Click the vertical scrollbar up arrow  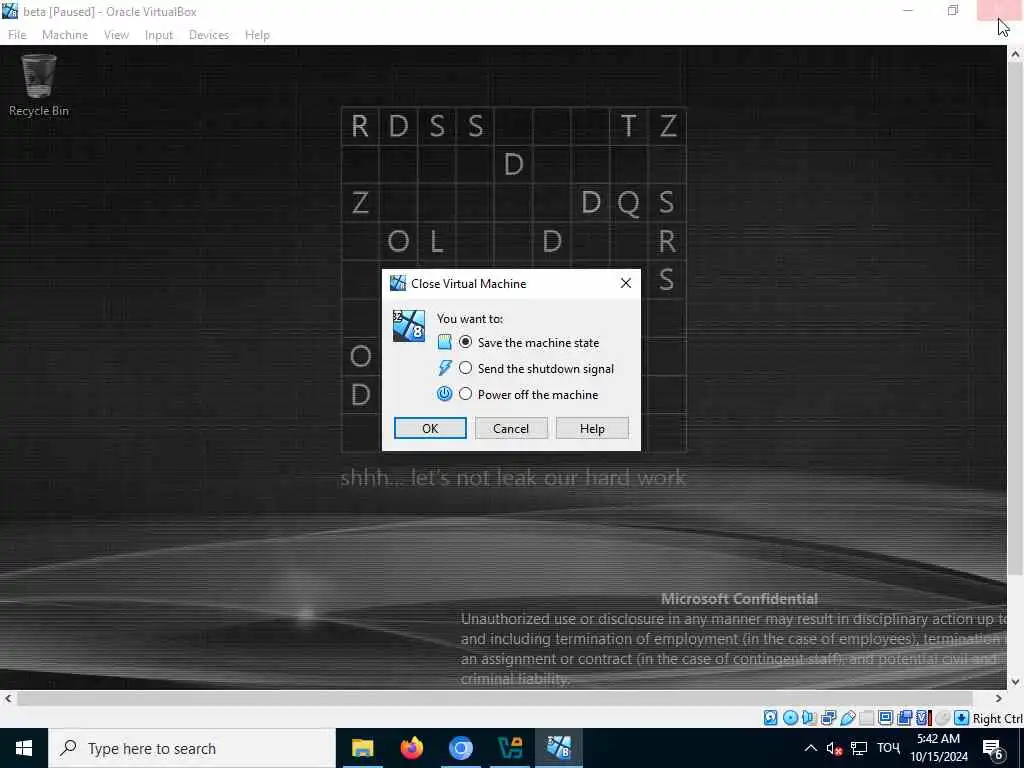(1015, 56)
